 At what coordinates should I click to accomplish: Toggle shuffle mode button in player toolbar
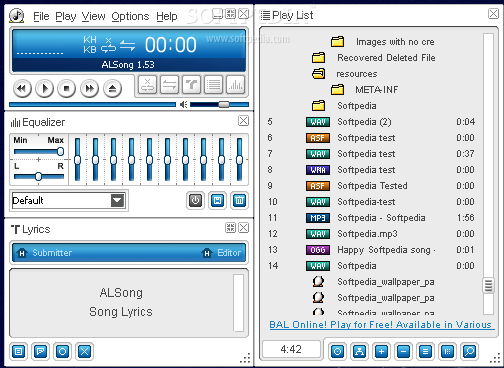147,85
